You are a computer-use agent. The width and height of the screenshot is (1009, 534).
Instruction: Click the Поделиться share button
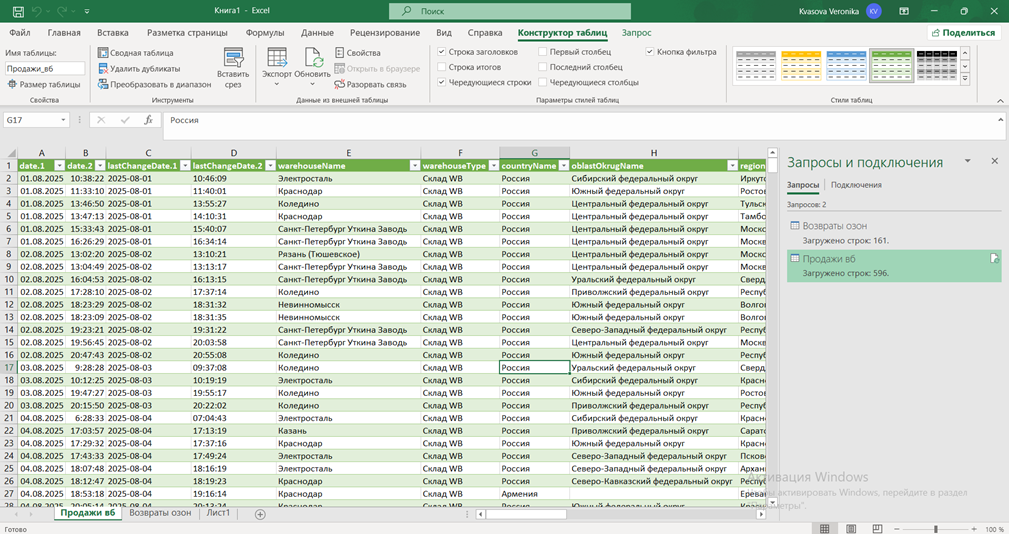click(x=963, y=33)
